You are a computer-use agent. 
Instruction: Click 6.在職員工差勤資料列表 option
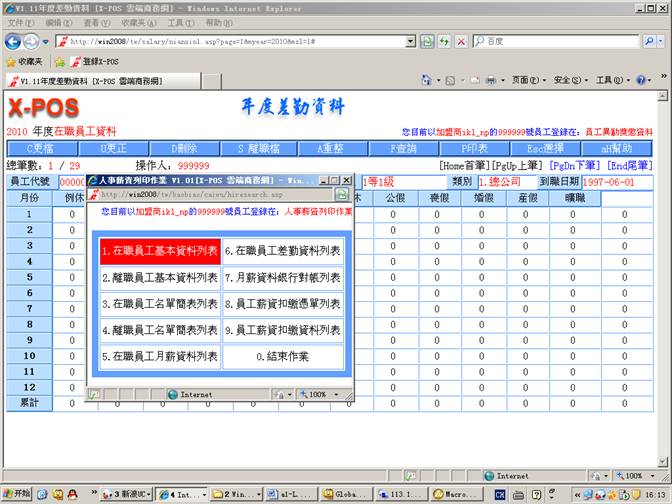click(x=283, y=251)
